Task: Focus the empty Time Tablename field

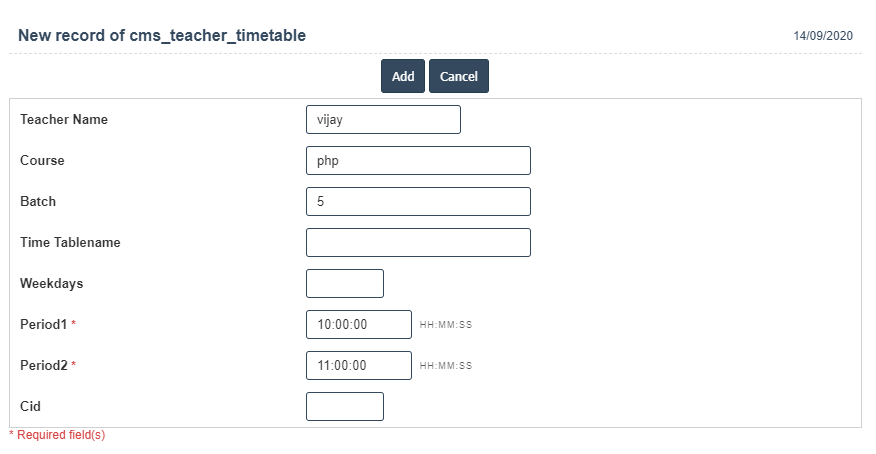Action: click(x=418, y=243)
